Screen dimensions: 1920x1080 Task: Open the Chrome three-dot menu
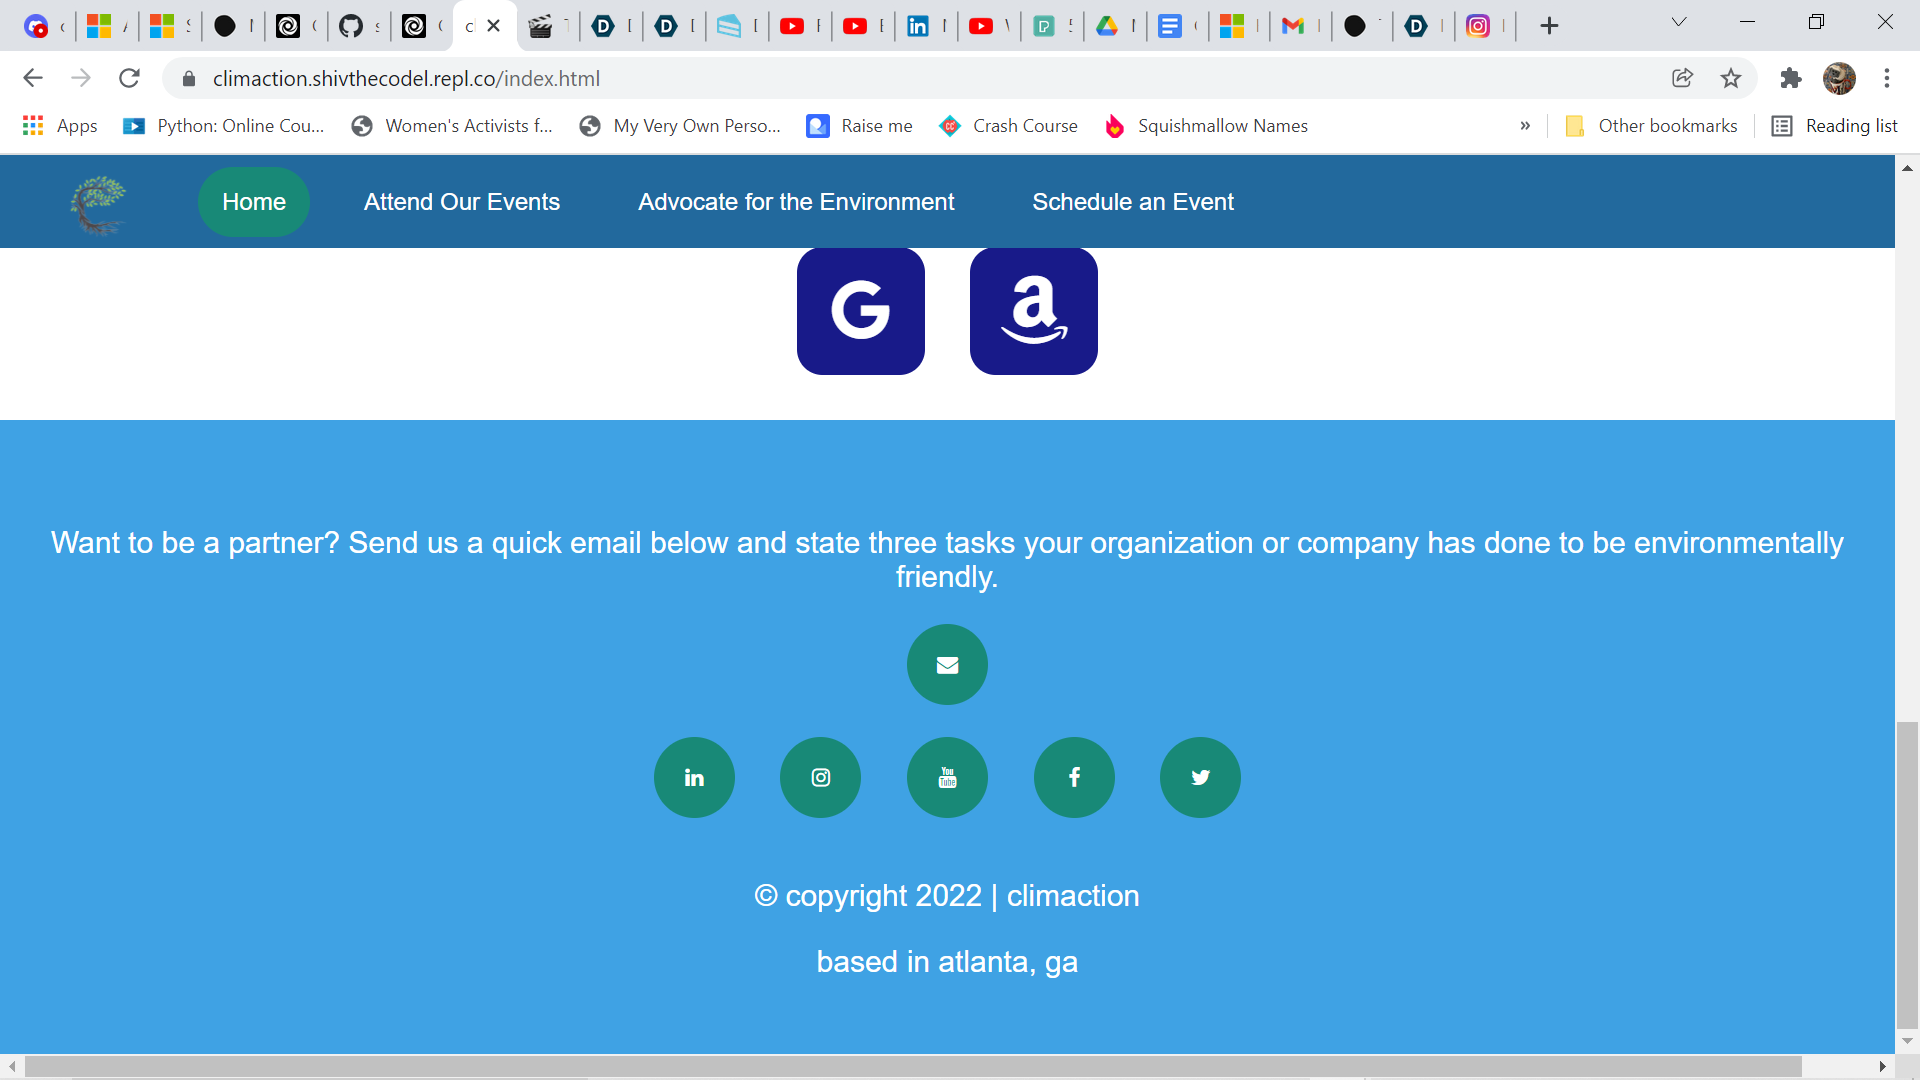click(1887, 78)
